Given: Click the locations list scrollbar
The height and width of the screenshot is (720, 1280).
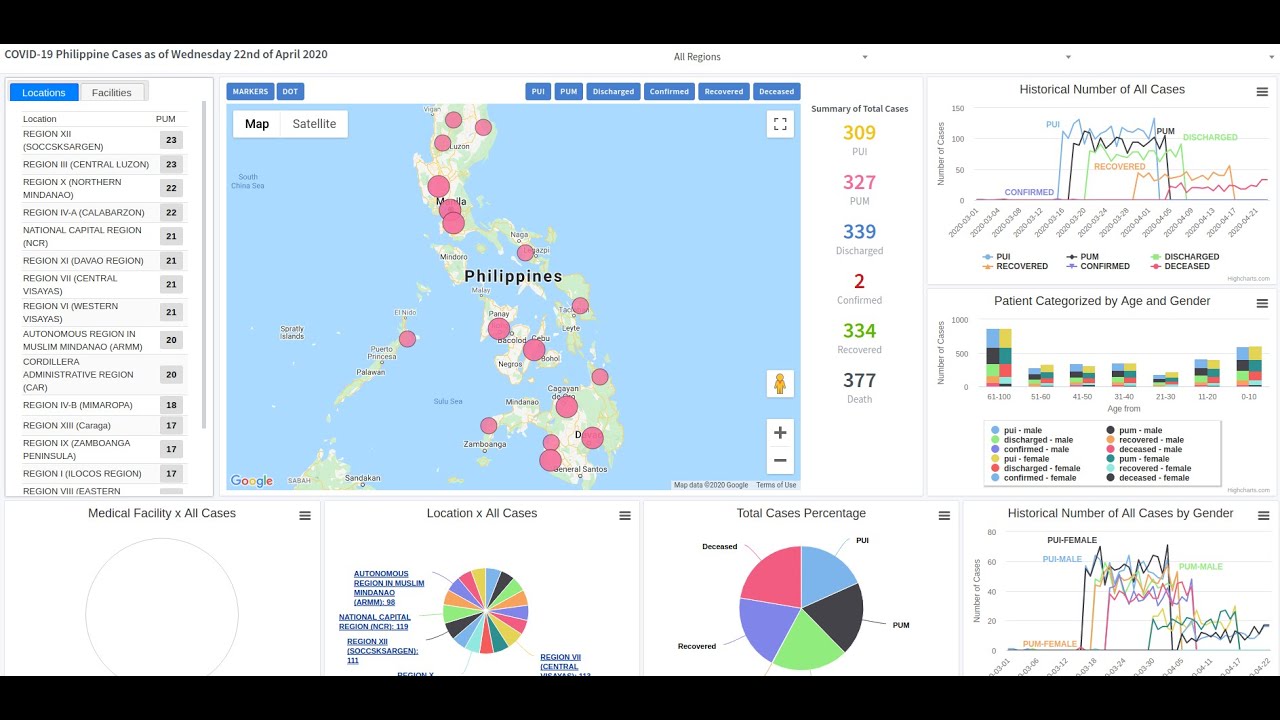Looking at the screenshot, I should pos(205,265).
